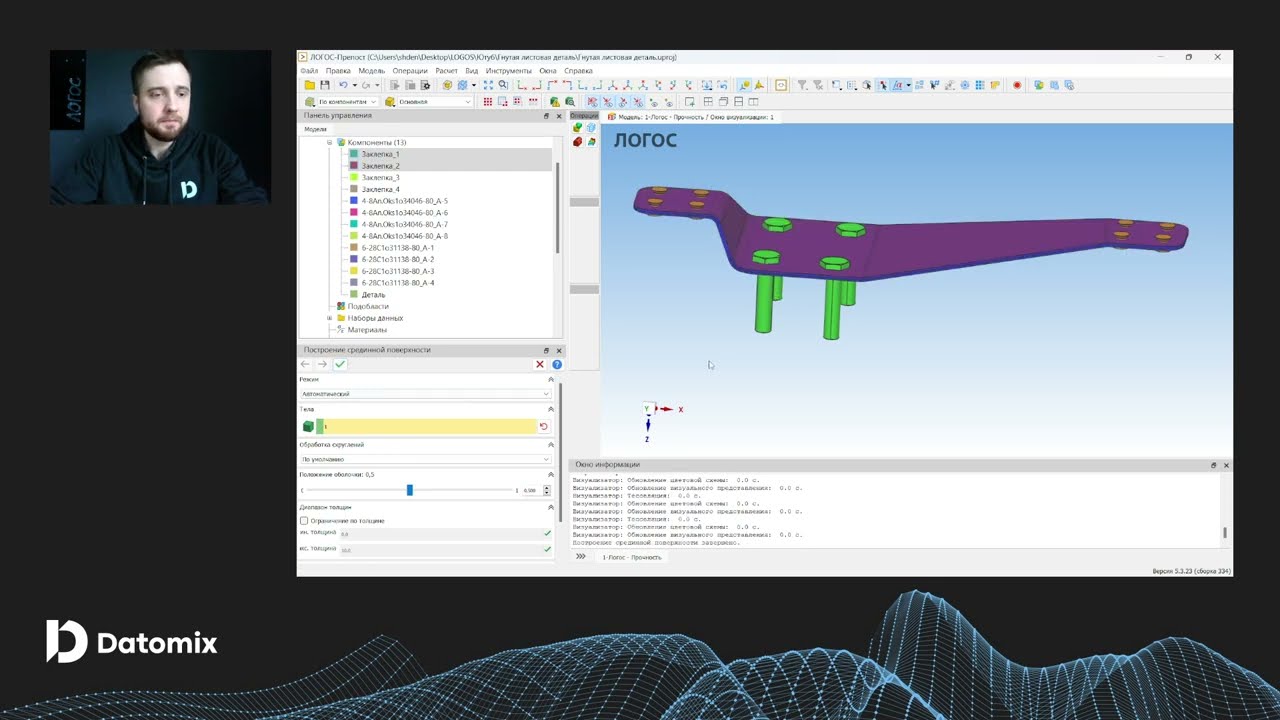Select "Заклепка_3" in the component tree
Viewport: 1280px width, 720px height.
pos(380,178)
